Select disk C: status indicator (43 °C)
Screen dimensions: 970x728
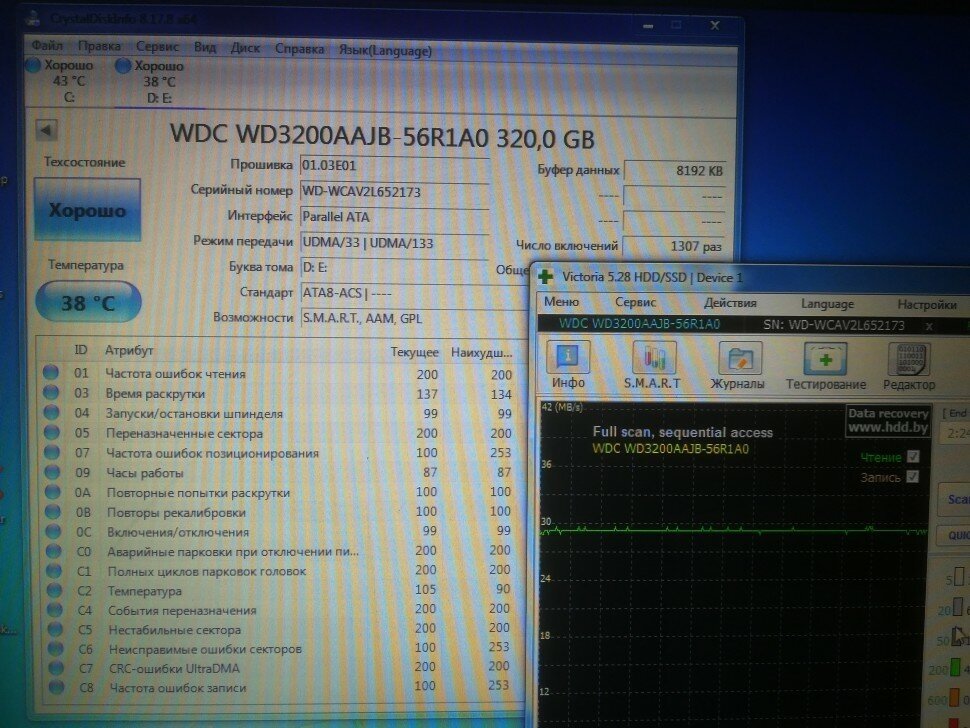pyautogui.click(x=61, y=81)
